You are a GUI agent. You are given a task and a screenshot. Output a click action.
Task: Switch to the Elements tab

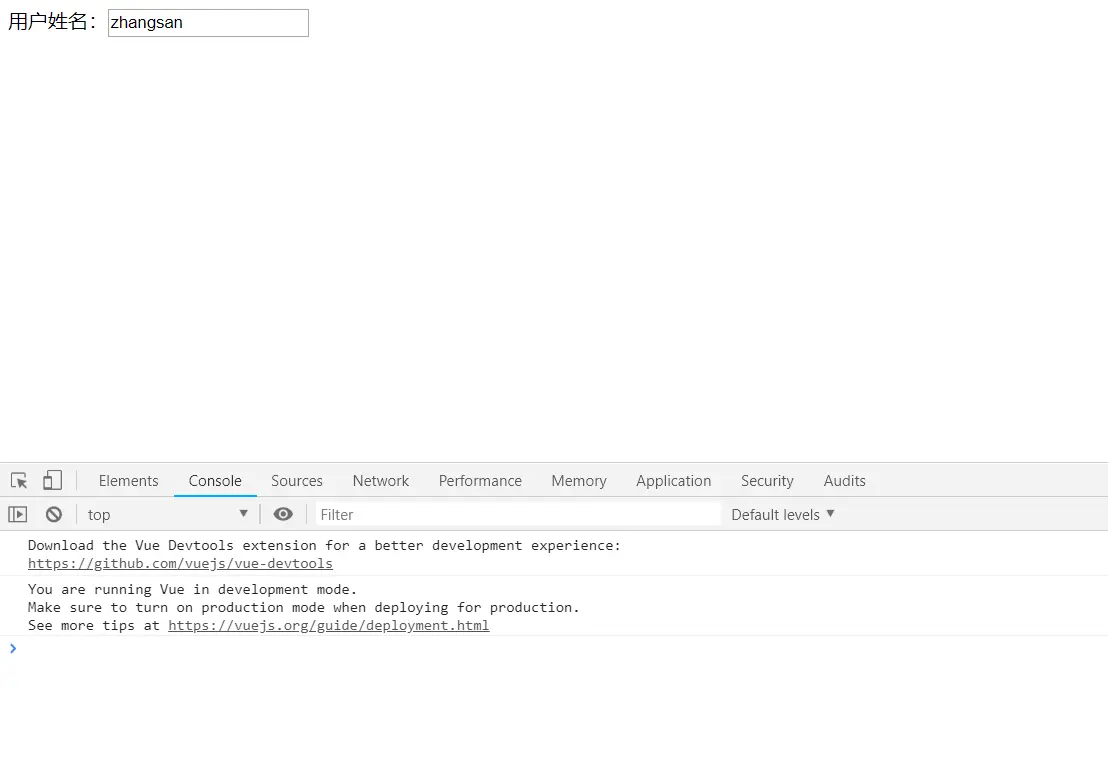point(129,480)
